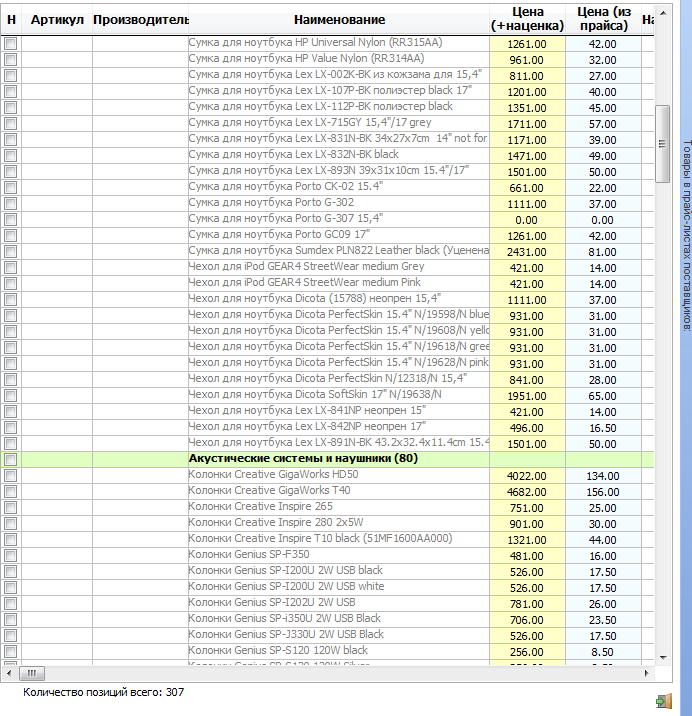Sort by Цена (из прайса) column header
692x716 pixels.
pos(603,20)
